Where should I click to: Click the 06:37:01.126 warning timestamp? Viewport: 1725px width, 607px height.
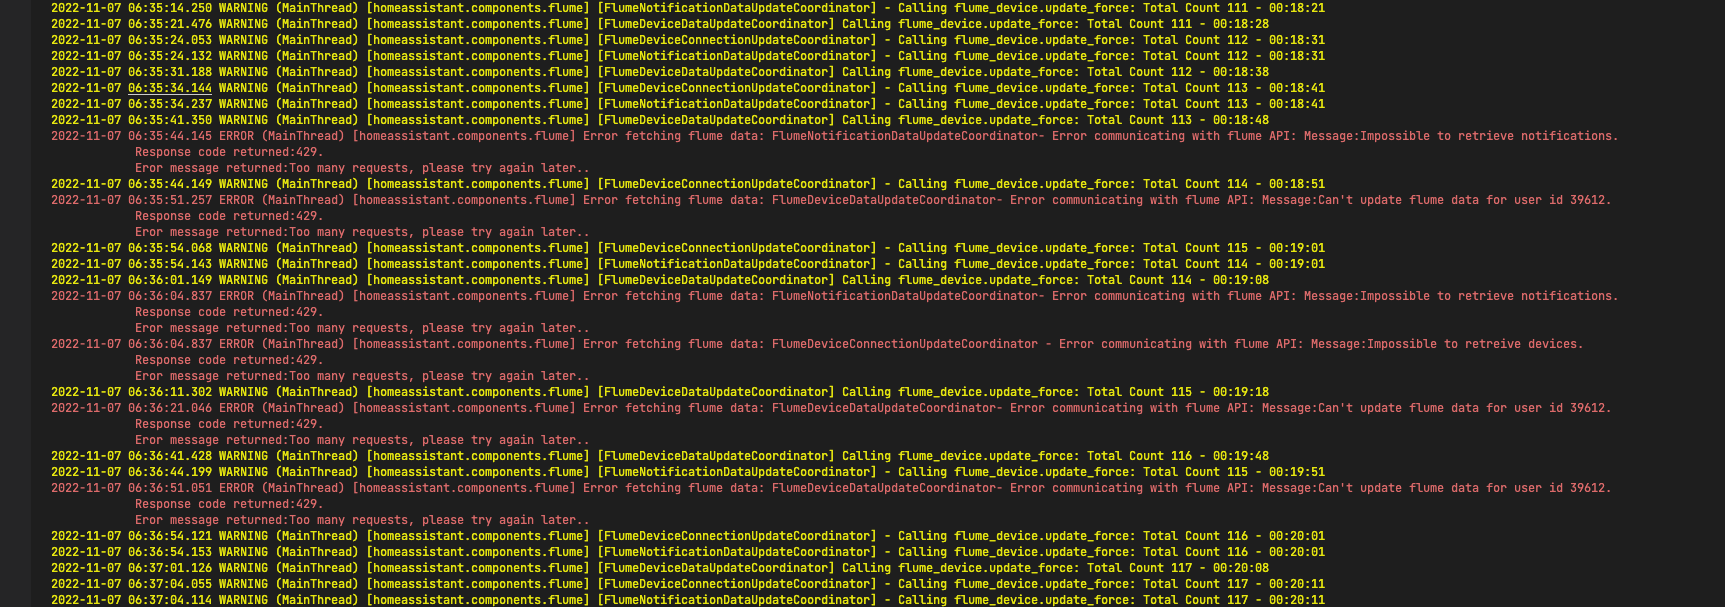(x=170, y=568)
